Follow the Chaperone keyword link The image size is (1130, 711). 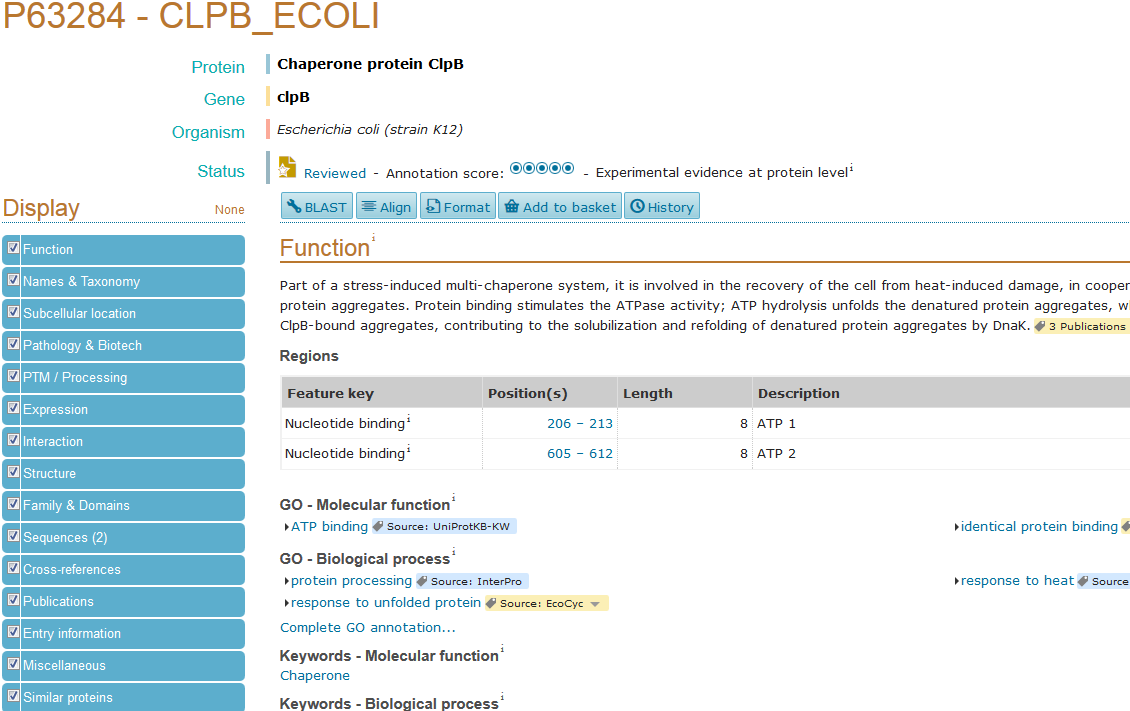click(315, 676)
